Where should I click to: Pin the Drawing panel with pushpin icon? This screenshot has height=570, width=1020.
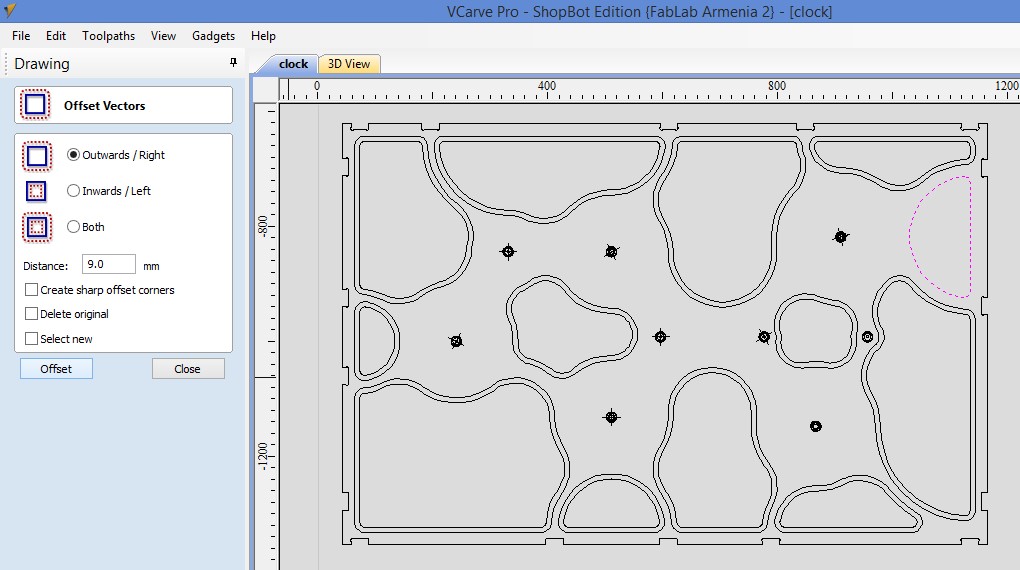pos(234,62)
